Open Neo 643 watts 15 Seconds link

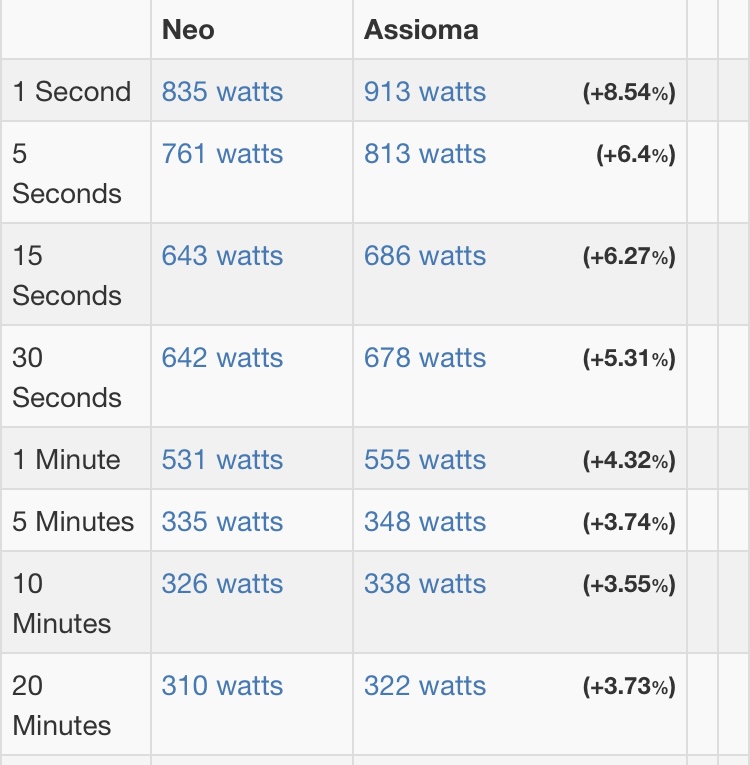coord(222,256)
